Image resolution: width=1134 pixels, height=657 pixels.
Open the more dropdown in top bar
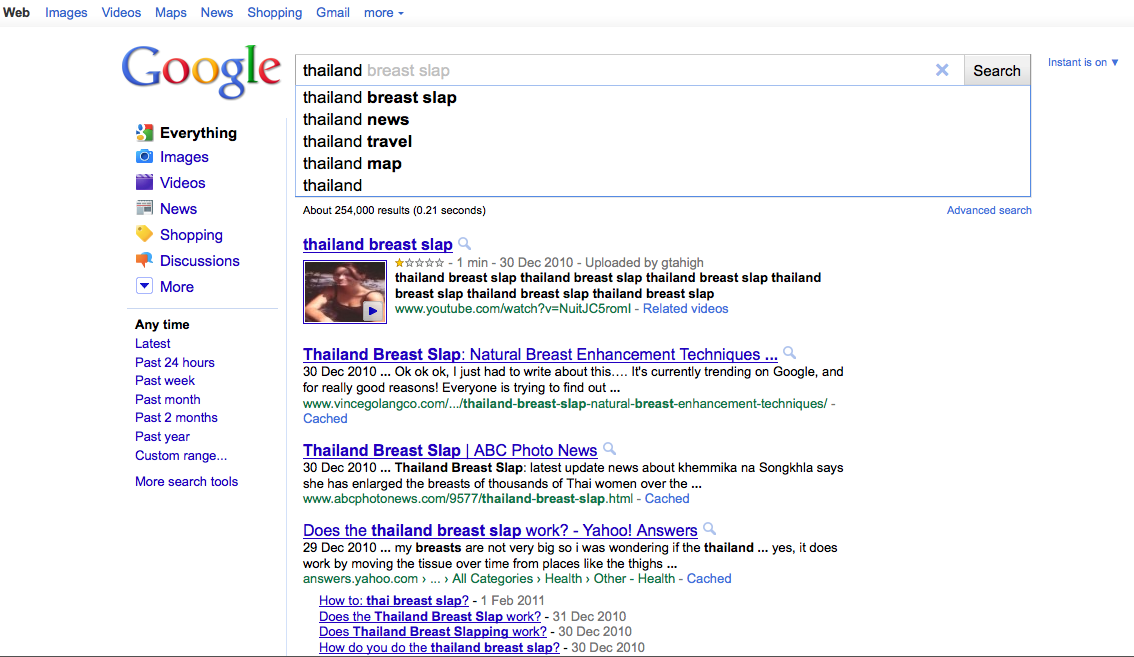tap(383, 13)
